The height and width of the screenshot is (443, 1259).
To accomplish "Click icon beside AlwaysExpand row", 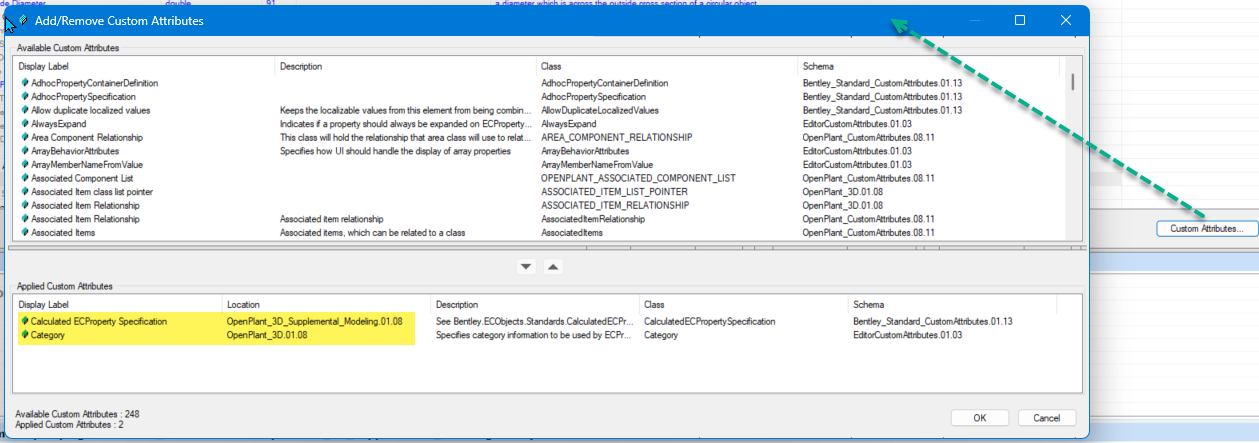I will click(x=24, y=124).
